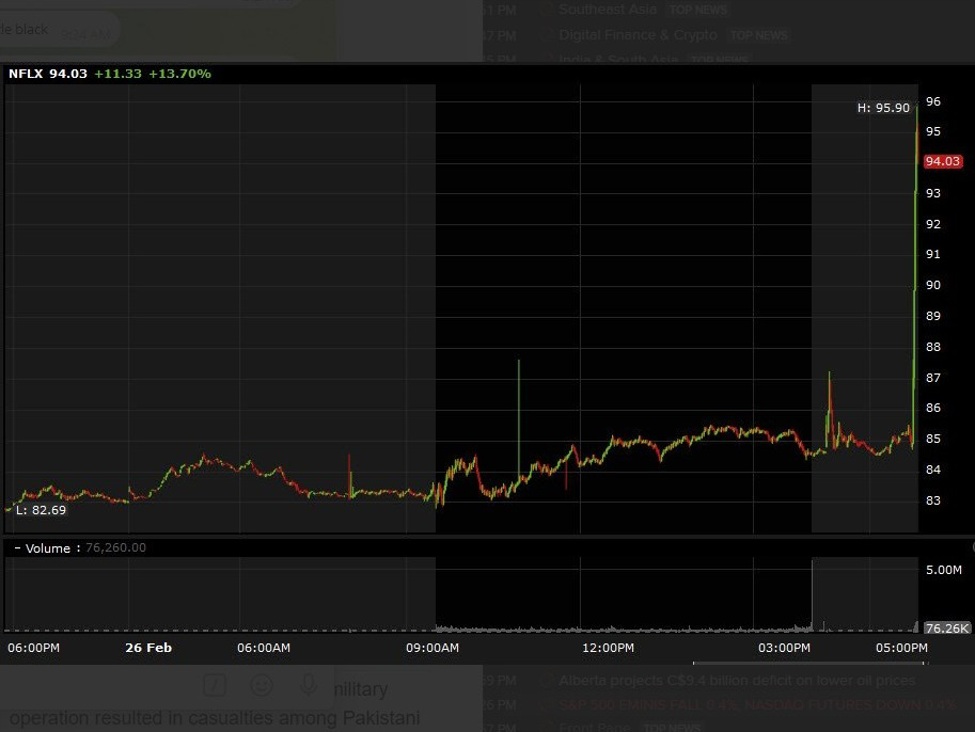Click the +13.70% percent change value
This screenshot has width=975, height=732.
[x=179, y=74]
